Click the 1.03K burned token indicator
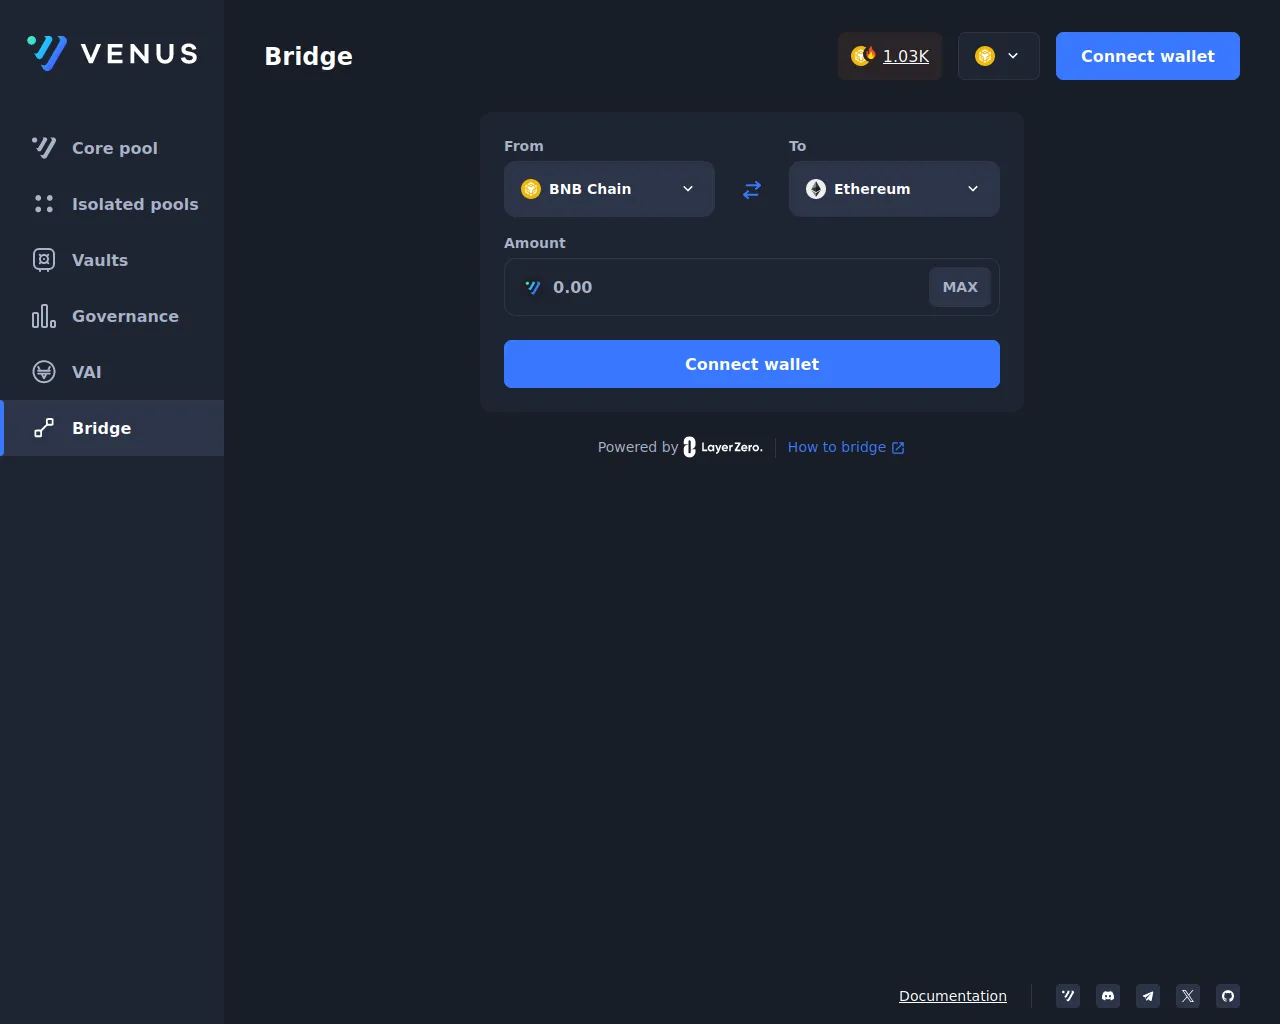Screen dimensions: 1280x1024 890,56
